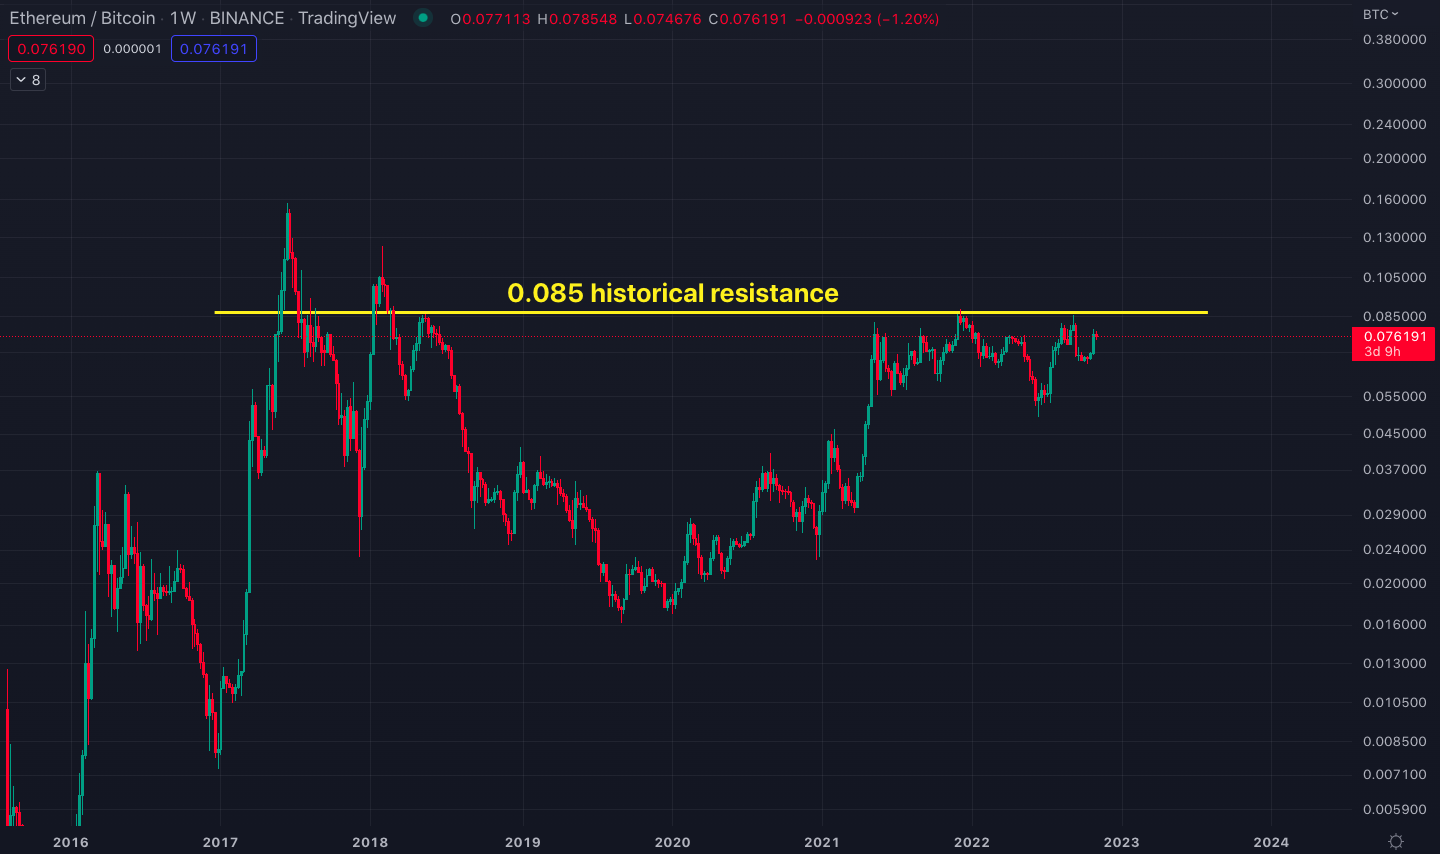Click the 0.005900 price axis label
The image size is (1440, 854).
(1394, 810)
